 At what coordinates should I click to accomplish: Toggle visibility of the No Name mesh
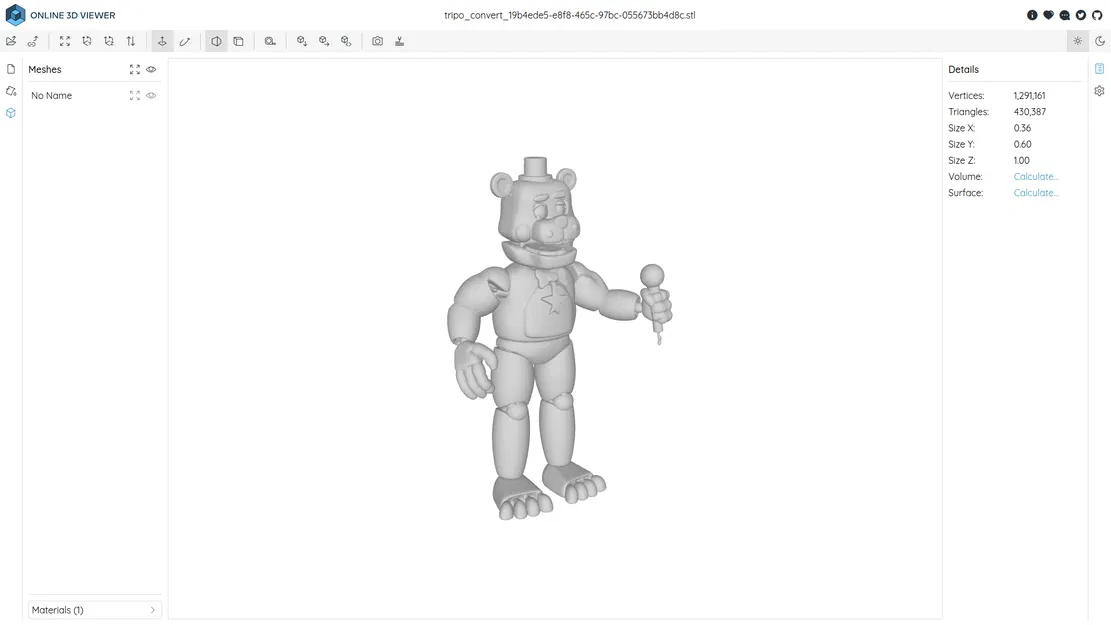point(150,95)
